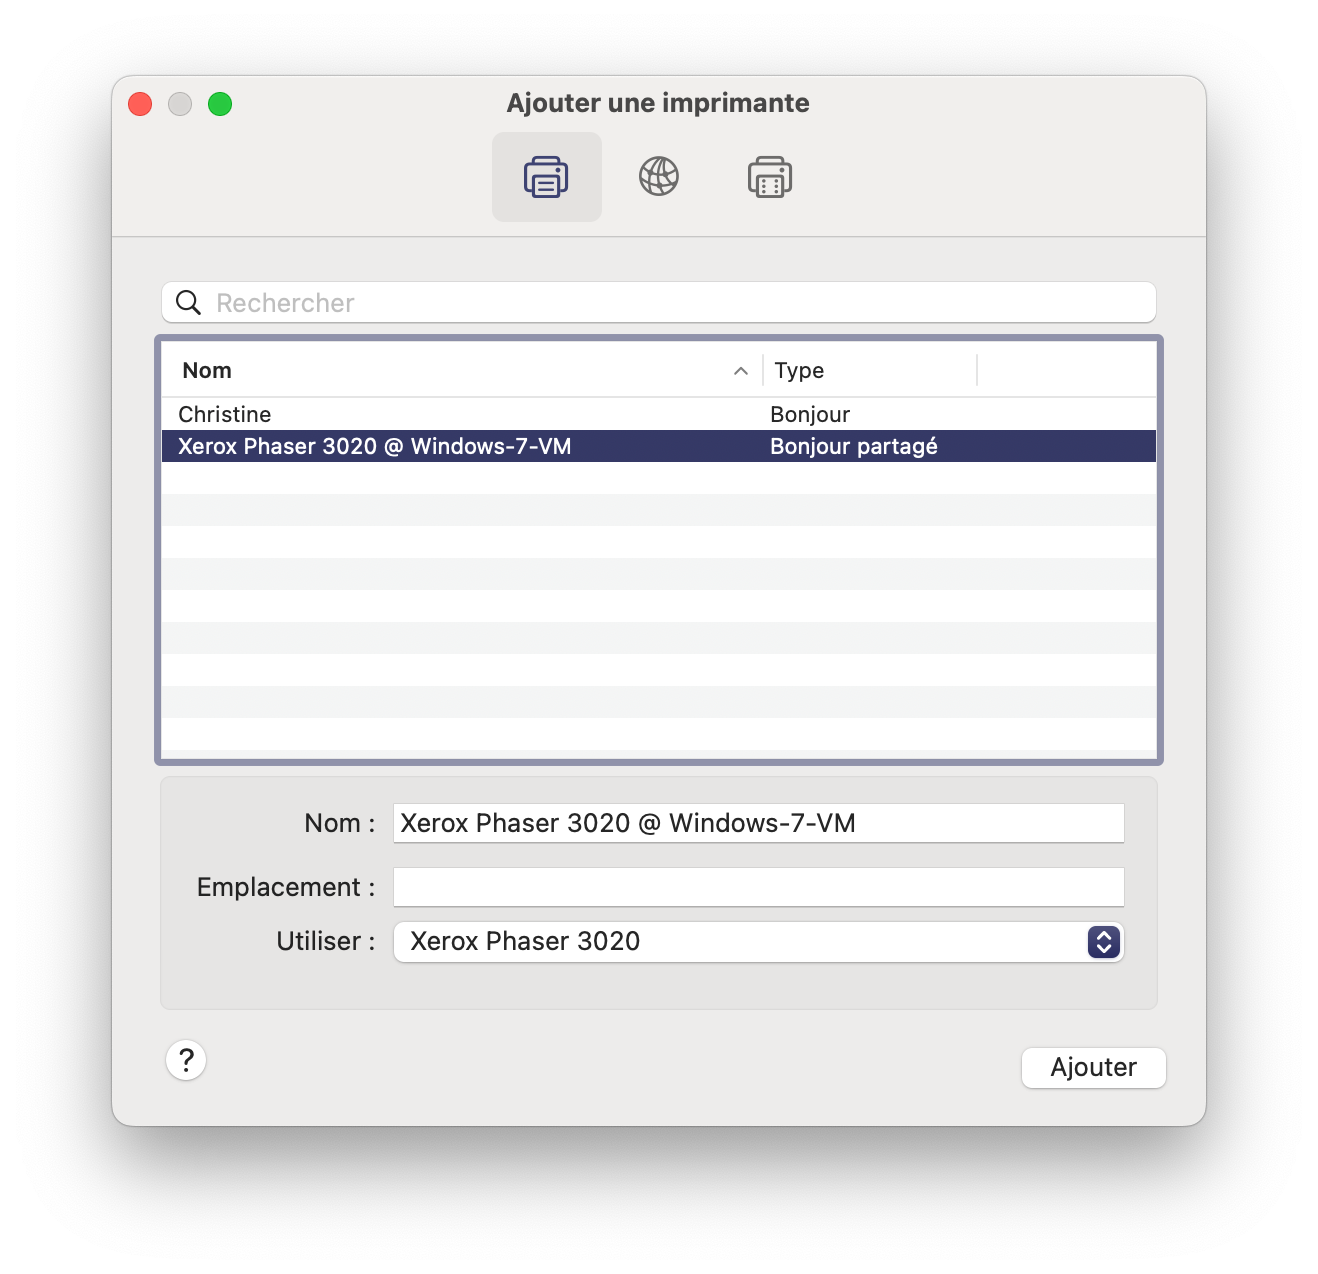Click the green zoom window button
Screen dimensions: 1318x1274
pos(220,104)
